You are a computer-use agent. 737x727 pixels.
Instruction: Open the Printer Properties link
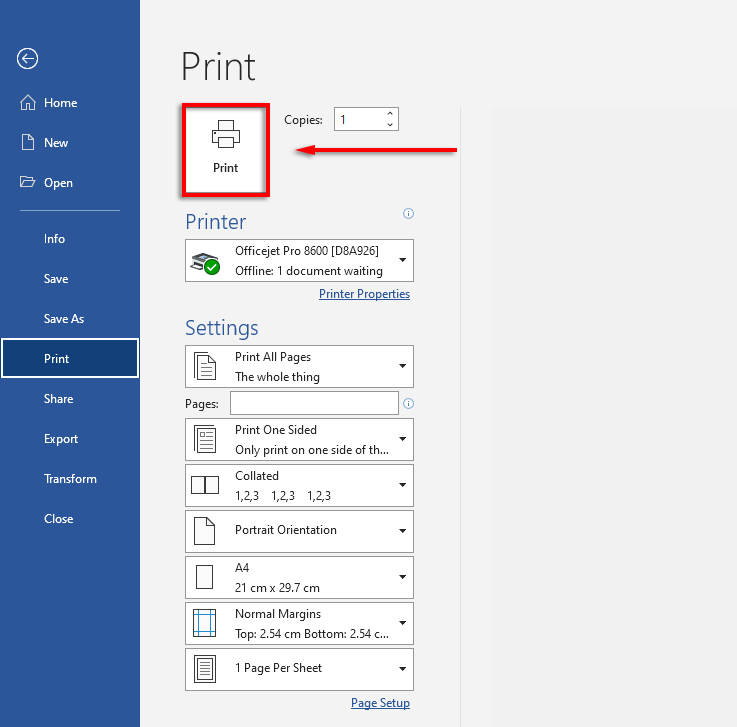[x=364, y=294]
